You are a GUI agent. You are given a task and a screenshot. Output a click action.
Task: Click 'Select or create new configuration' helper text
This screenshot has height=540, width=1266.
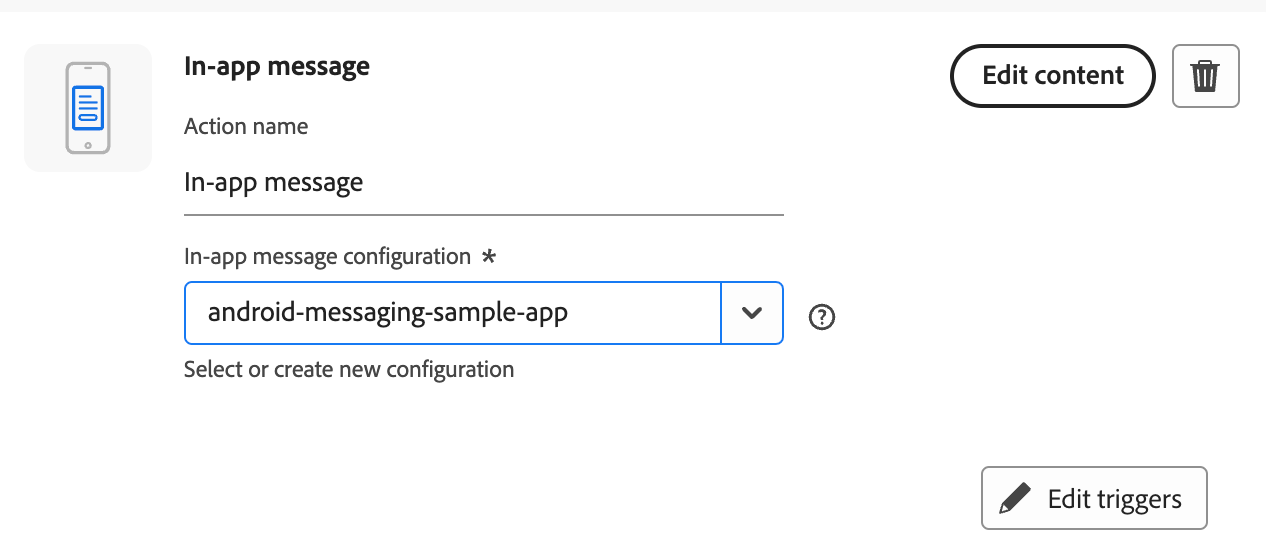pyautogui.click(x=349, y=370)
